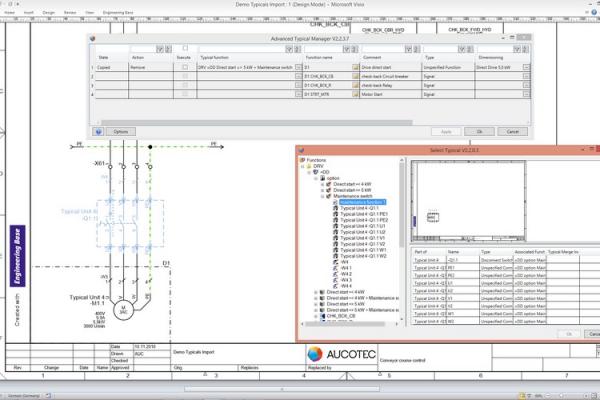Click browse icon for D1.CHK_BCK_CB
The height and width of the screenshot is (400, 600).
tap(355, 77)
